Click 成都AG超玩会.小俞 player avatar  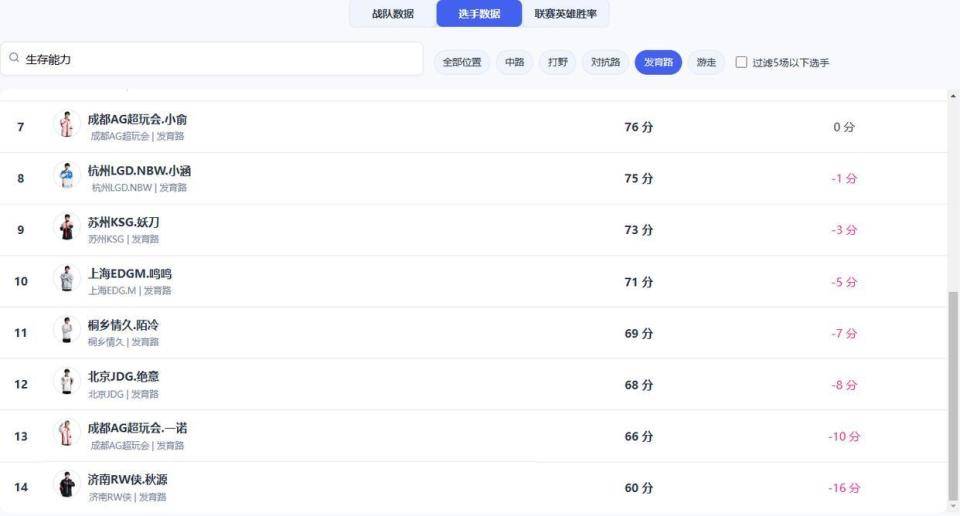(66, 126)
